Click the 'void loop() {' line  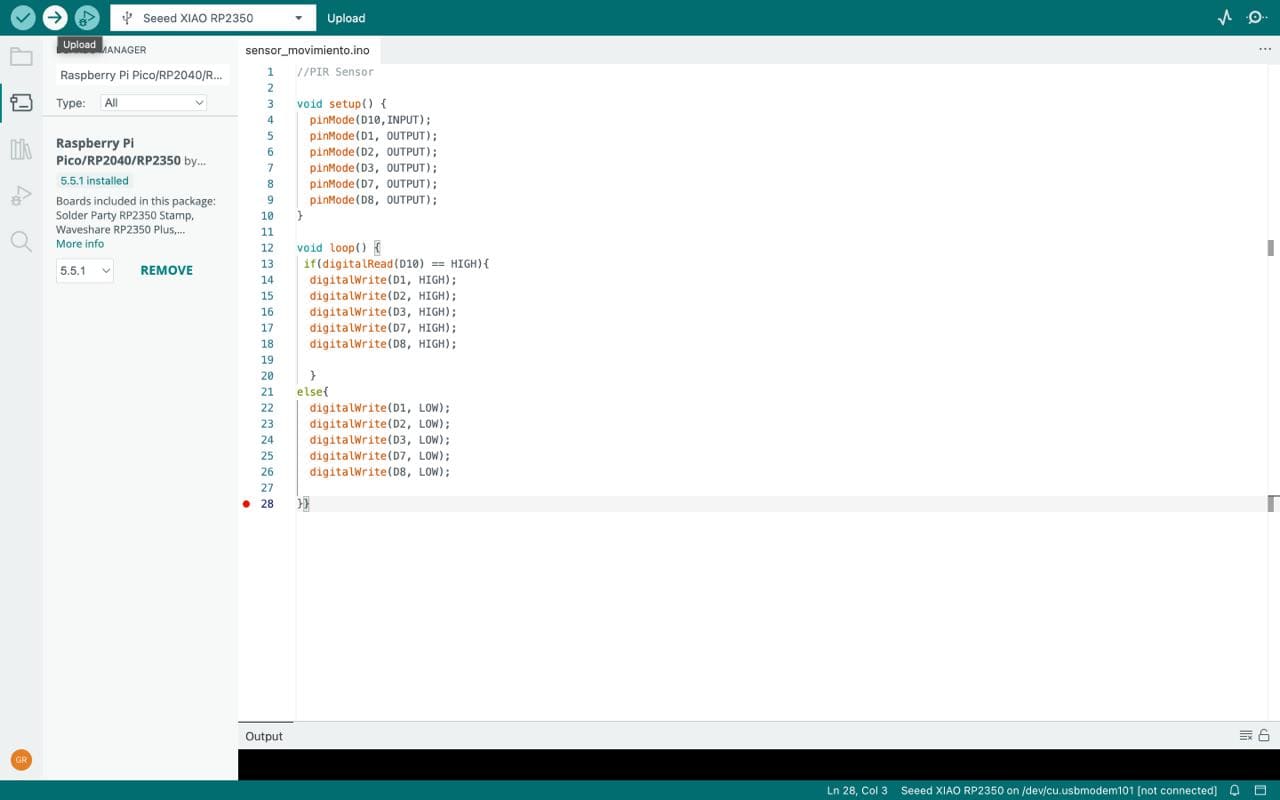click(x=339, y=248)
